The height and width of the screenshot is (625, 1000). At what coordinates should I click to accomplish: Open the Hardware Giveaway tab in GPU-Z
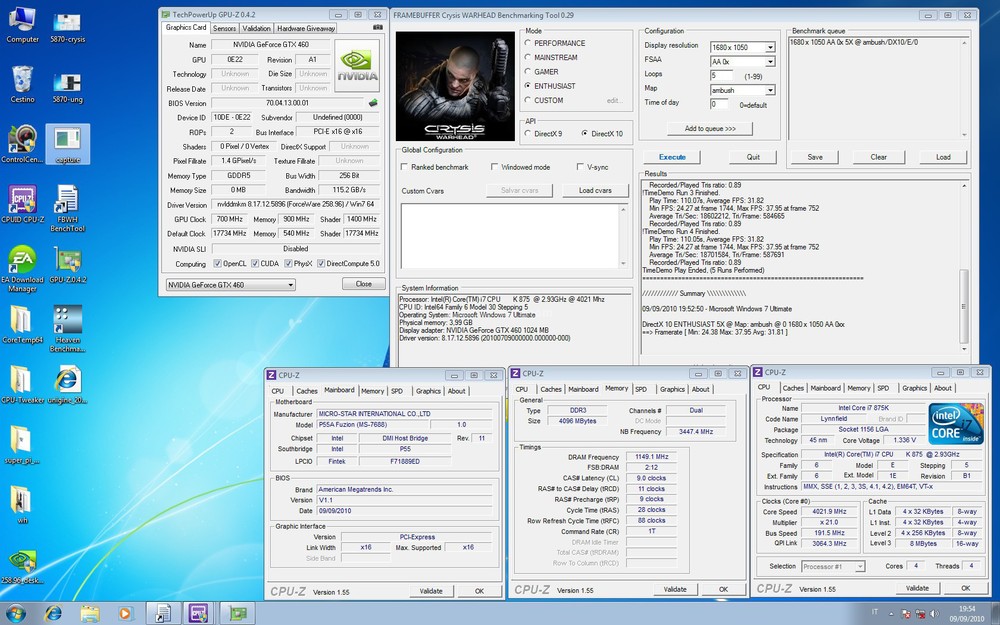(306, 28)
